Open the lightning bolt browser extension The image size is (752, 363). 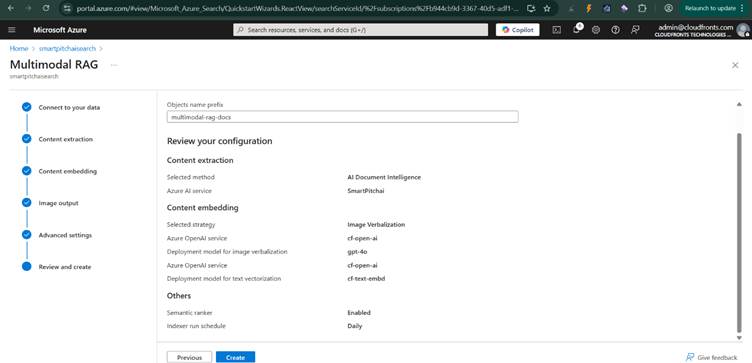[x=588, y=8]
